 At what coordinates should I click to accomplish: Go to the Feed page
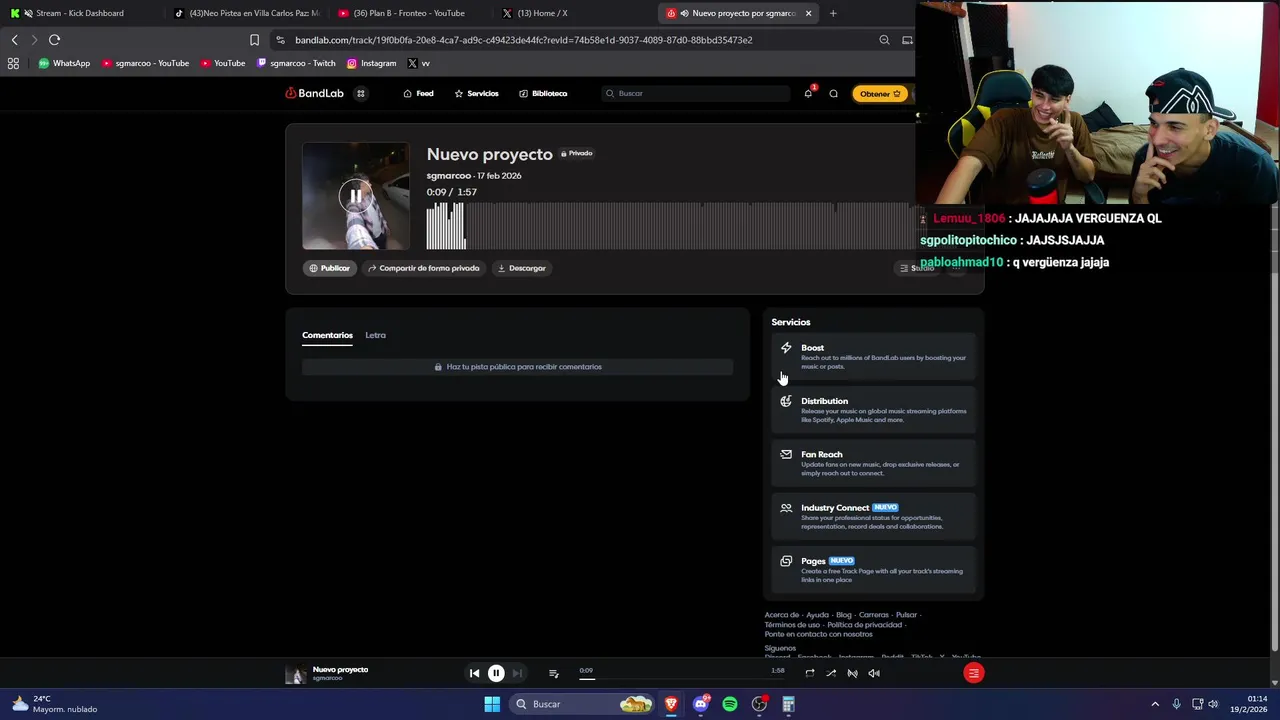point(418,93)
